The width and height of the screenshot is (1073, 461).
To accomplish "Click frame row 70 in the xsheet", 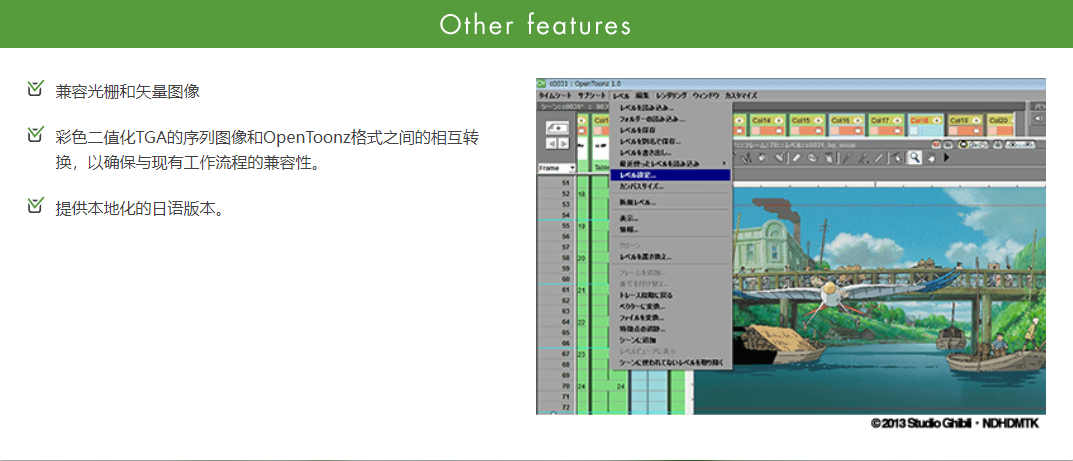I will click(557, 386).
